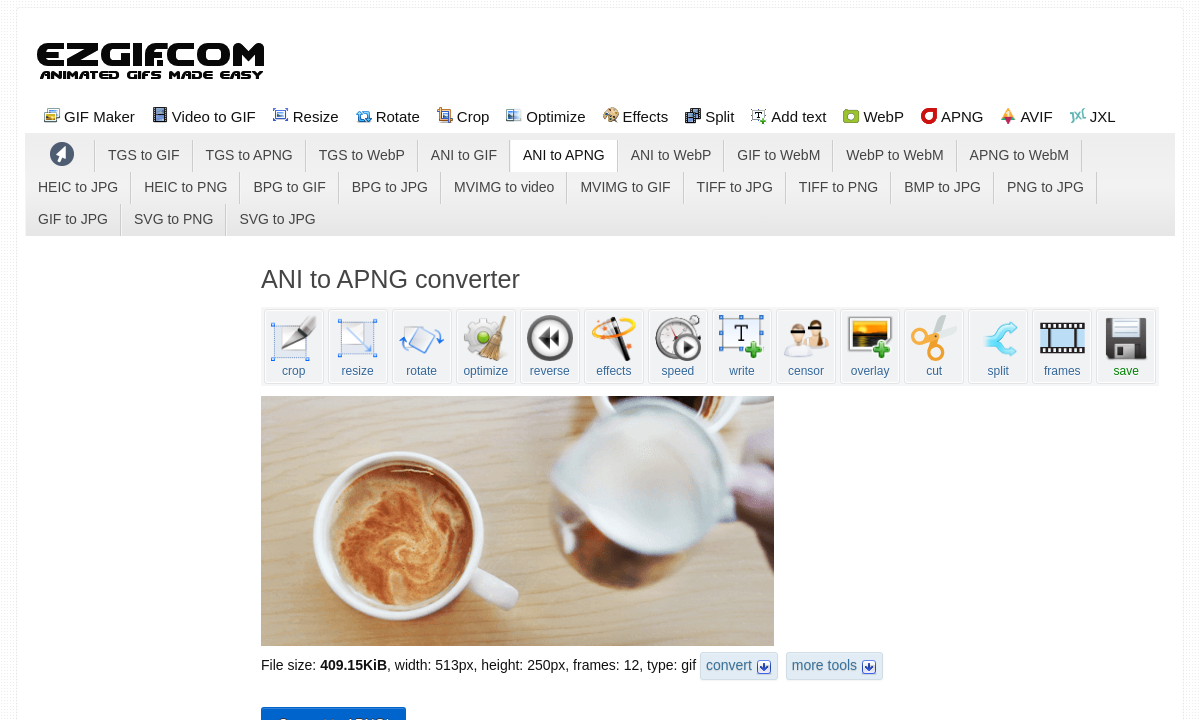Select the crop tool
This screenshot has width=1200, height=720.
(293, 346)
